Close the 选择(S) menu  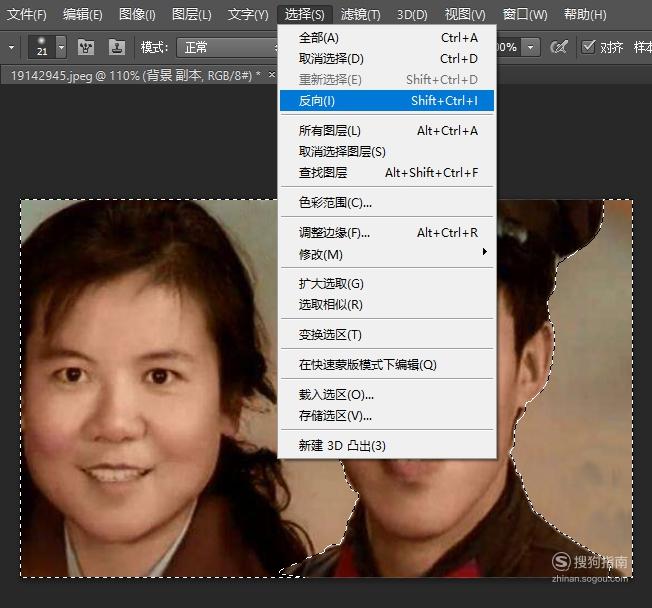pos(304,15)
